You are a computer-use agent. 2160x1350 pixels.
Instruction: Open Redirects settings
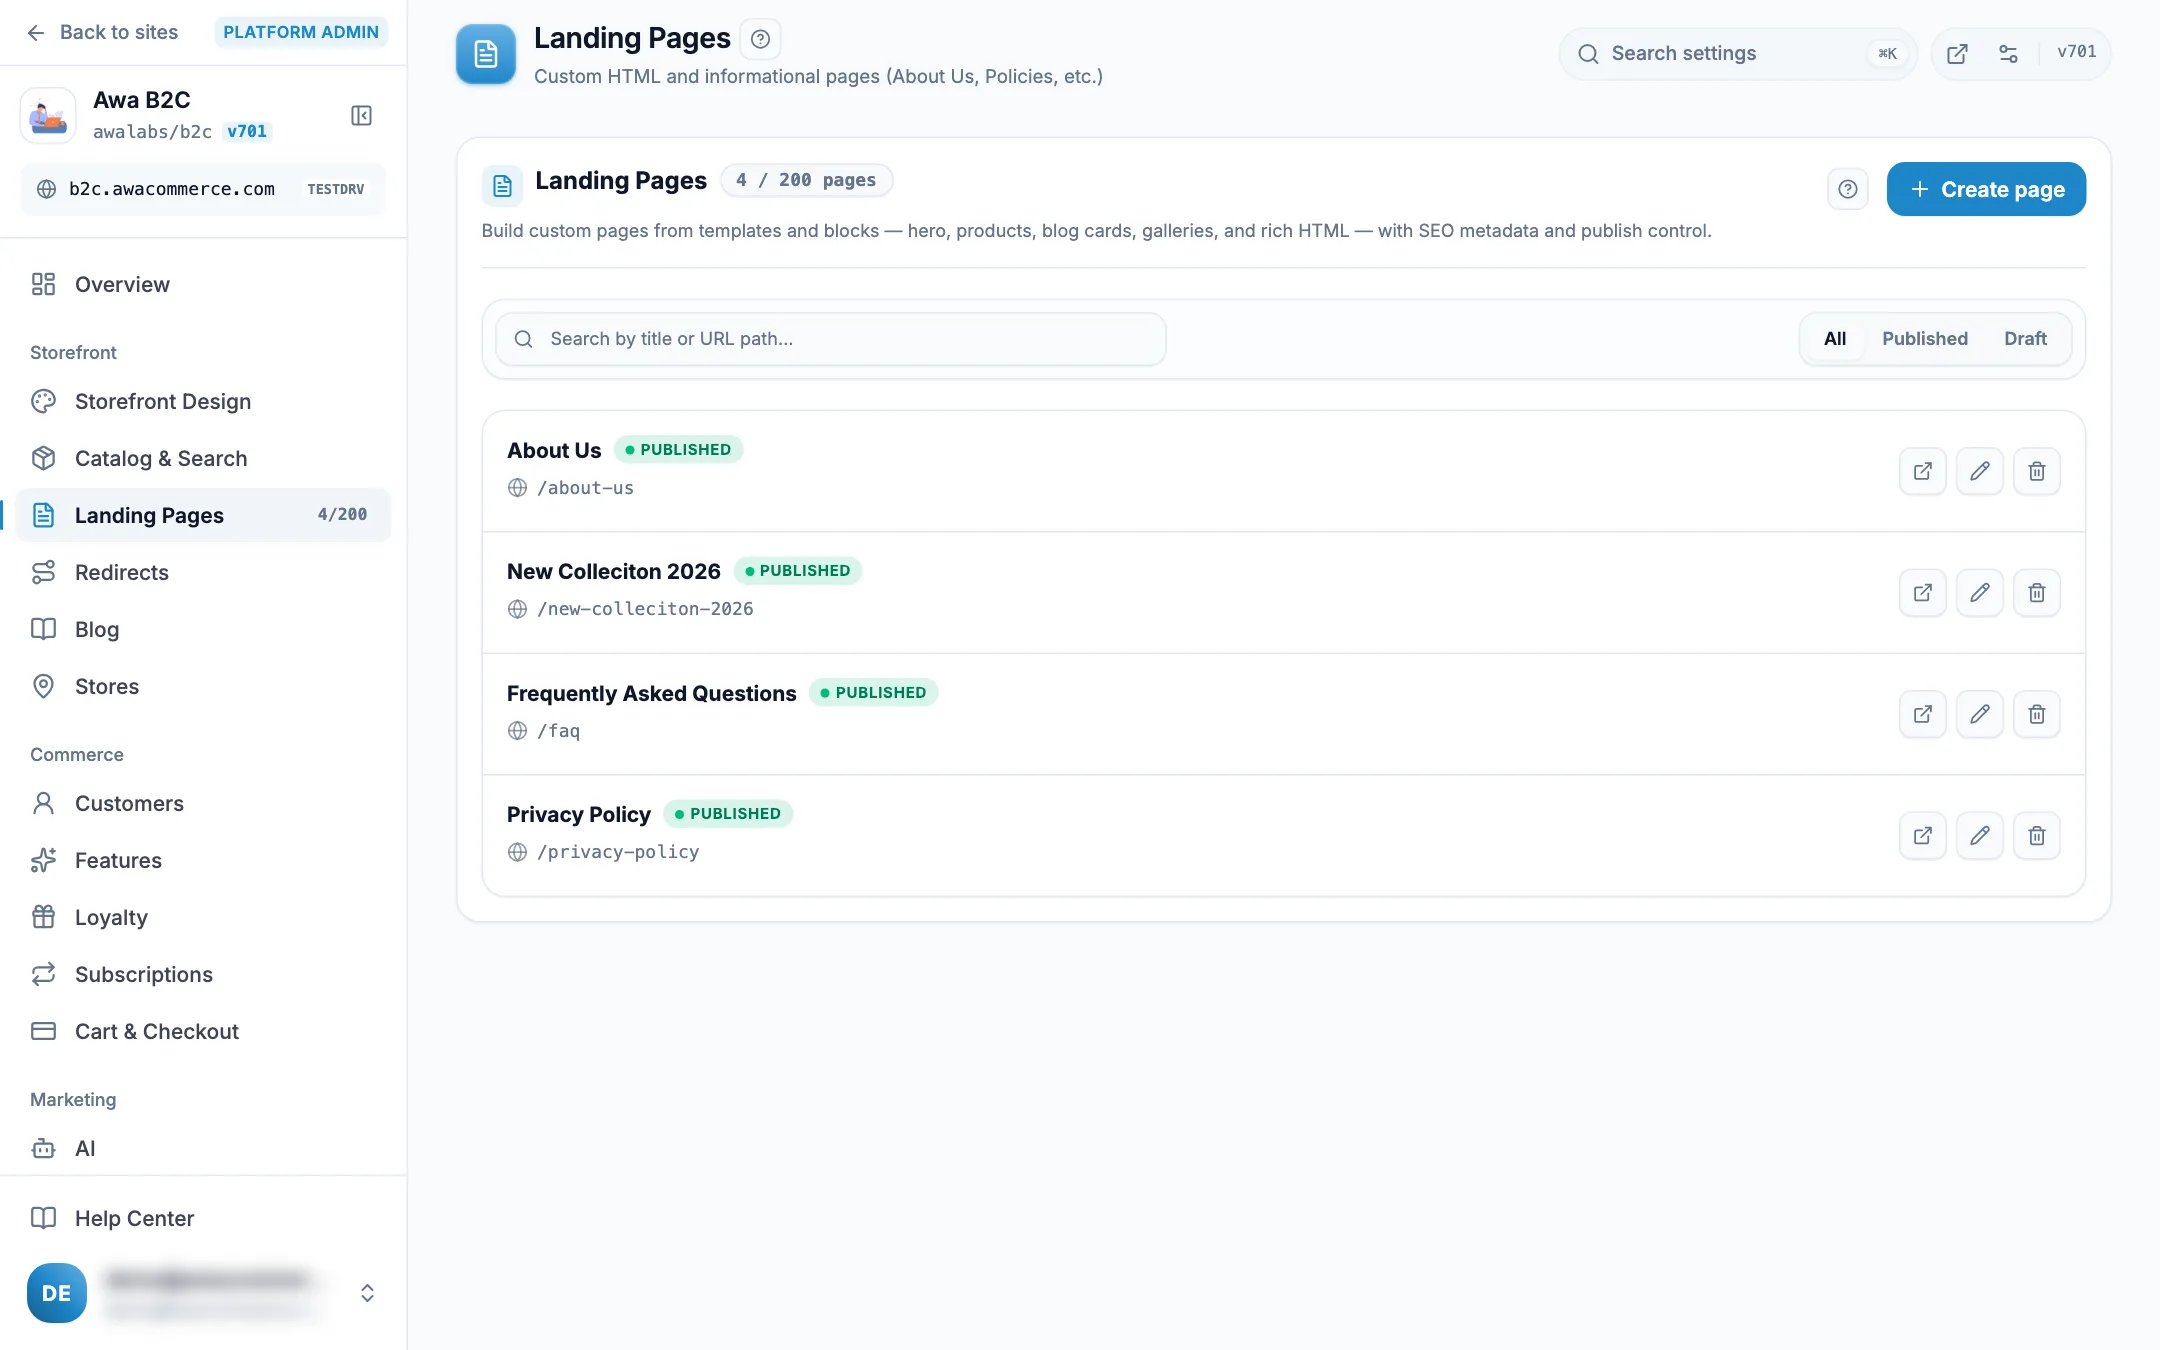pyautogui.click(x=203, y=573)
